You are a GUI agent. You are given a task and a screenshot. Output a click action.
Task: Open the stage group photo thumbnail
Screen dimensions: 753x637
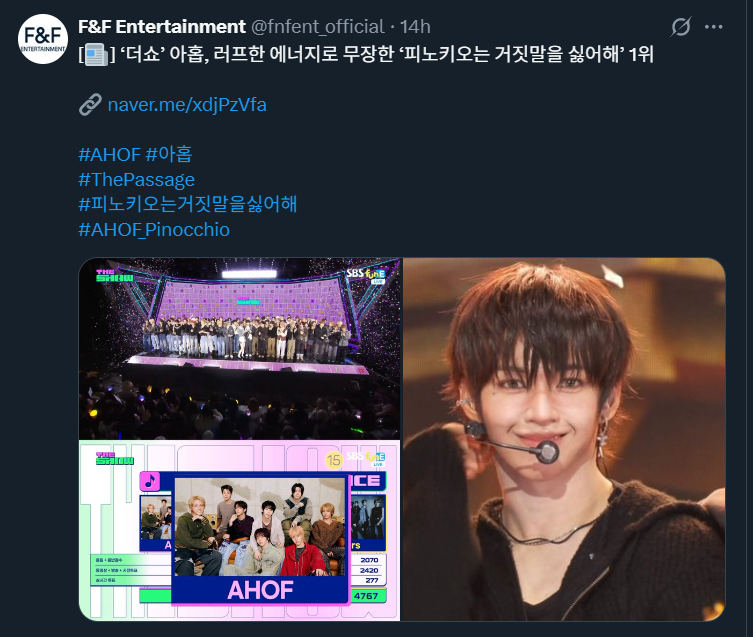(x=239, y=348)
